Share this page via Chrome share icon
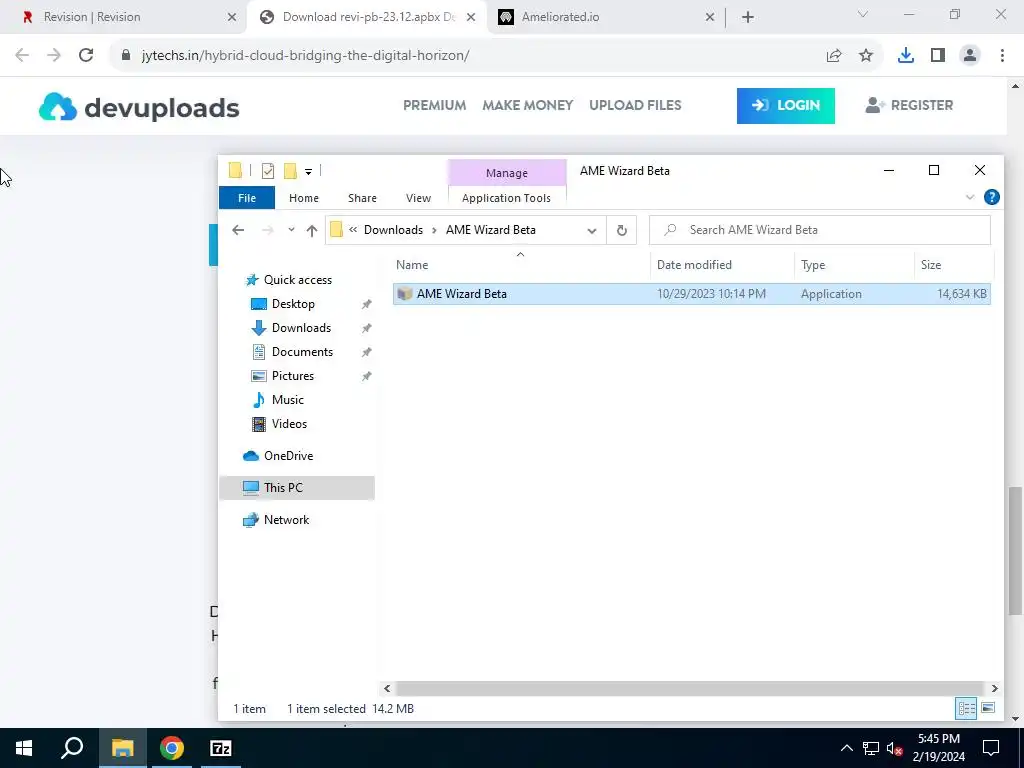 [834, 56]
